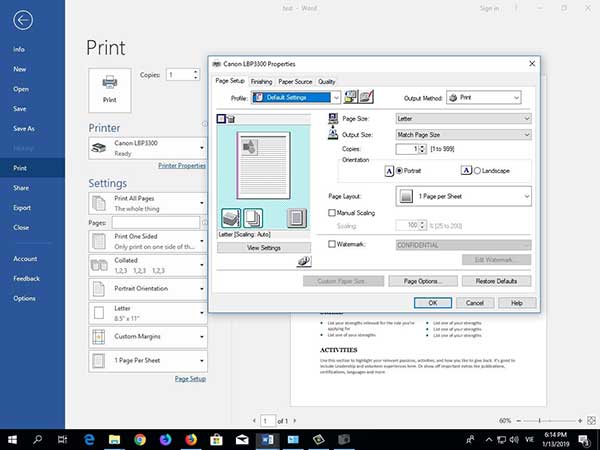600x450 pixels.
Task: Click the portrait orientation A icon
Action: coord(389,171)
